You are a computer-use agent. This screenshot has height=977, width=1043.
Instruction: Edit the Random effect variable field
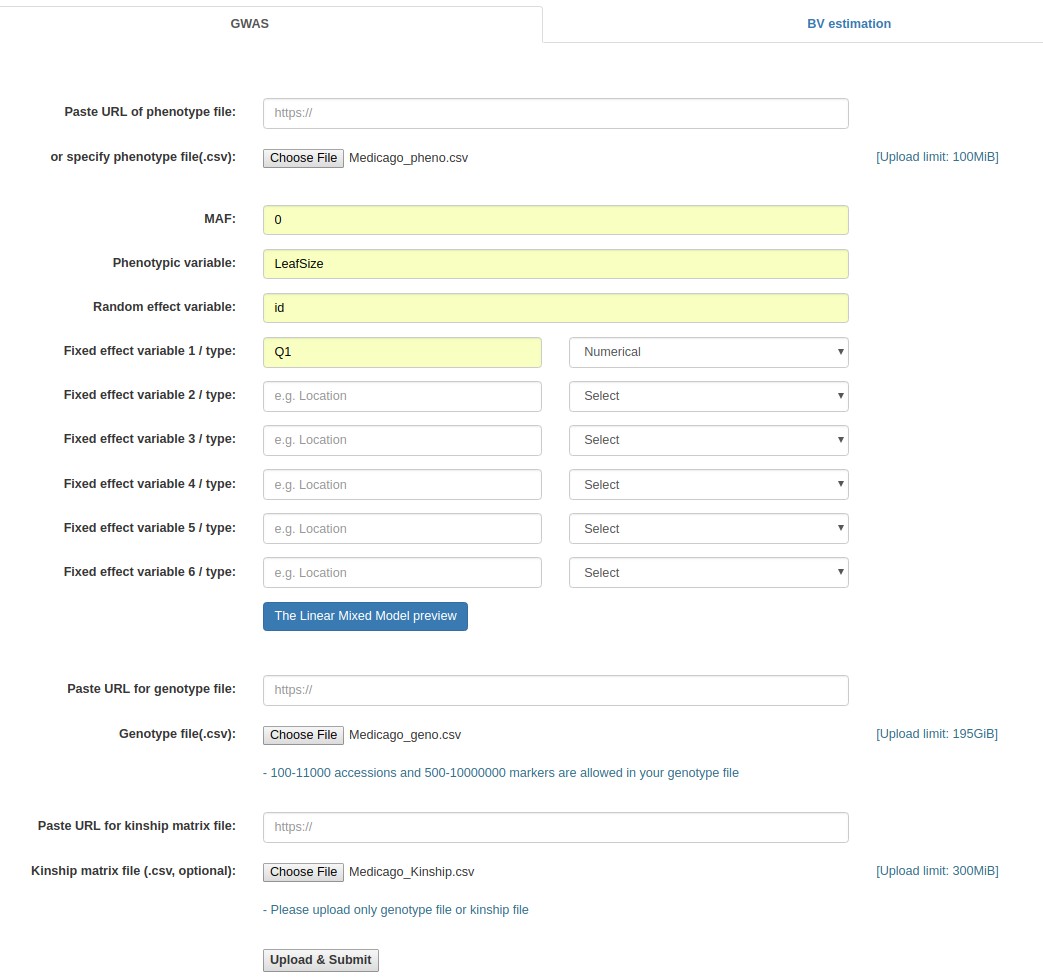coord(555,307)
